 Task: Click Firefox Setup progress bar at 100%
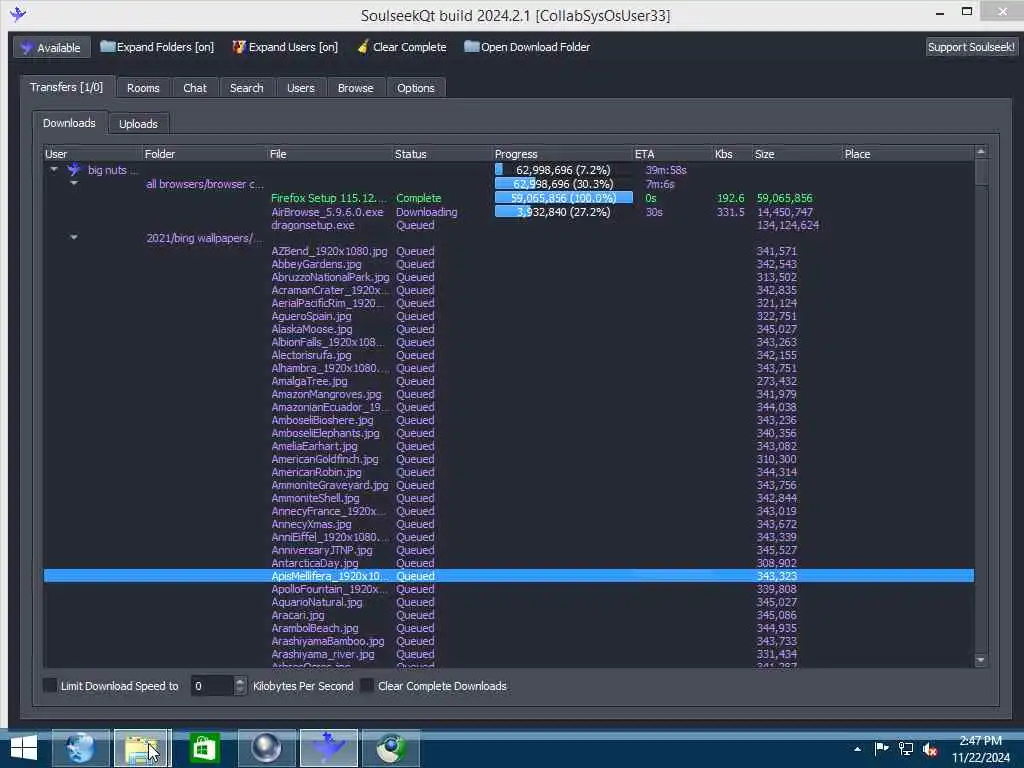(564, 198)
